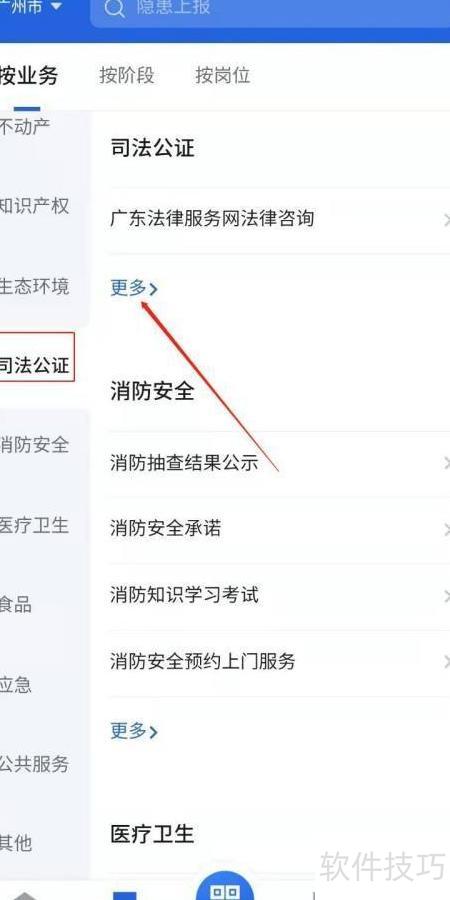450x900 pixels.
Task: Select 知识产权 in the sidebar
Action: coord(34,205)
